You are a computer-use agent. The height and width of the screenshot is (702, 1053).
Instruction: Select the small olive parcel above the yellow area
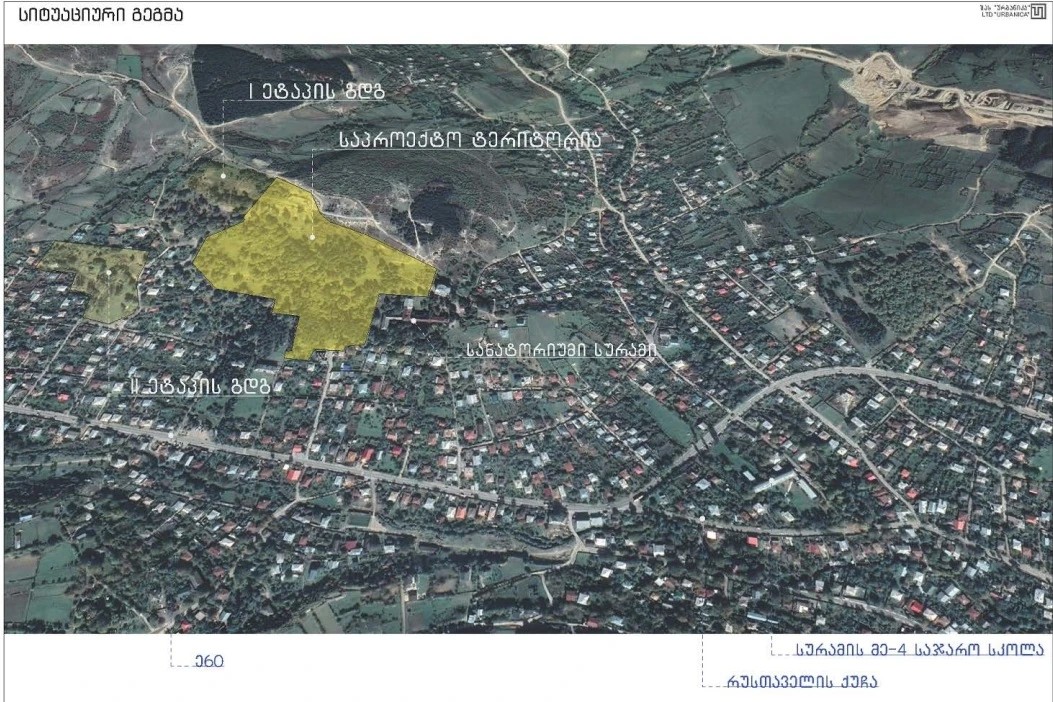pos(228,186)
